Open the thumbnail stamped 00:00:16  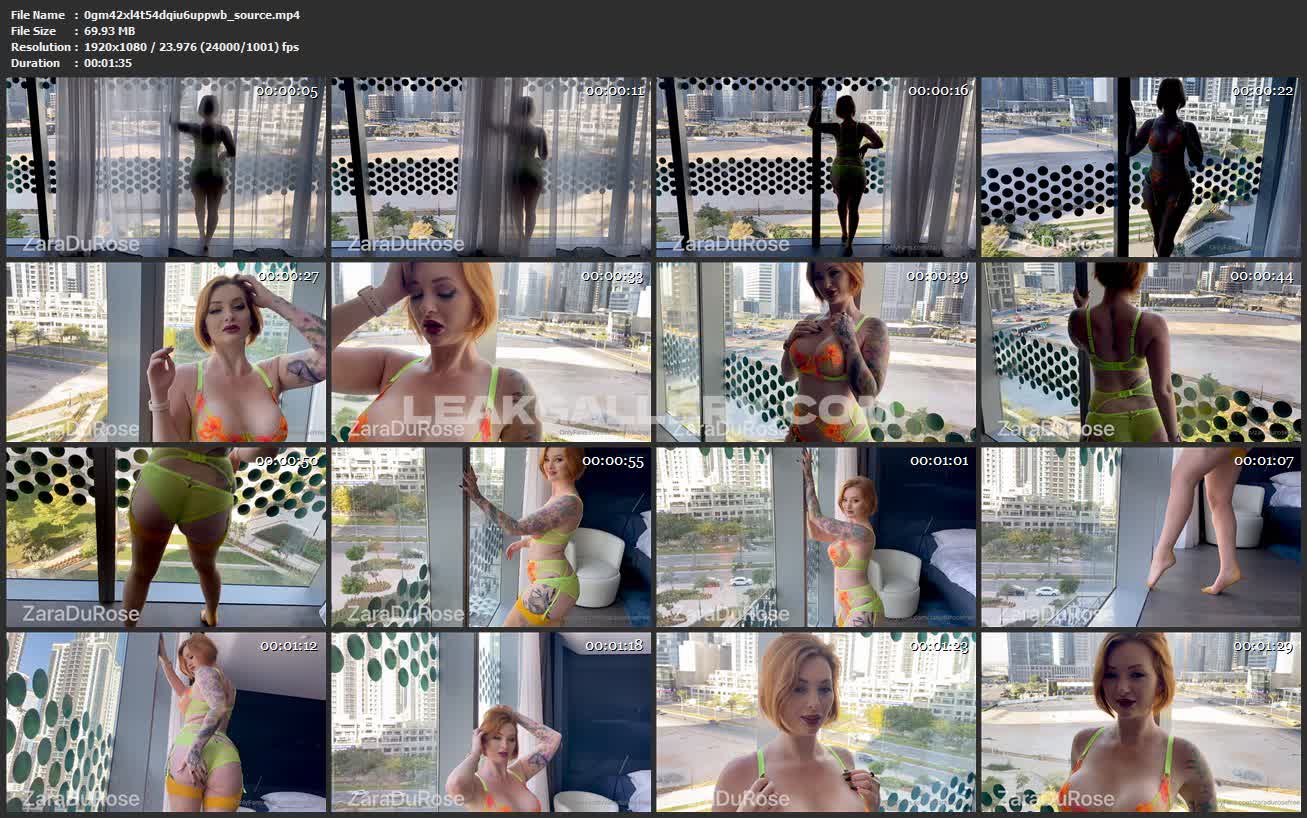[816, 167]
